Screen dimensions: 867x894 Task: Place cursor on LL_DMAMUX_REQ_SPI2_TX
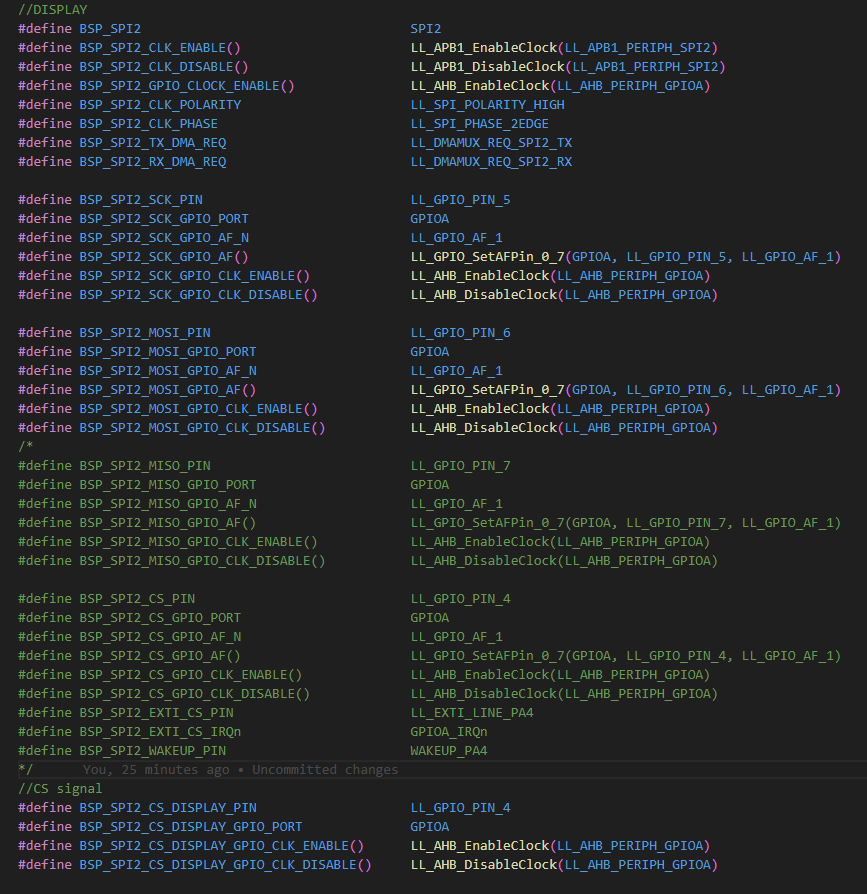pyautogui.click(x=491, y=143)
